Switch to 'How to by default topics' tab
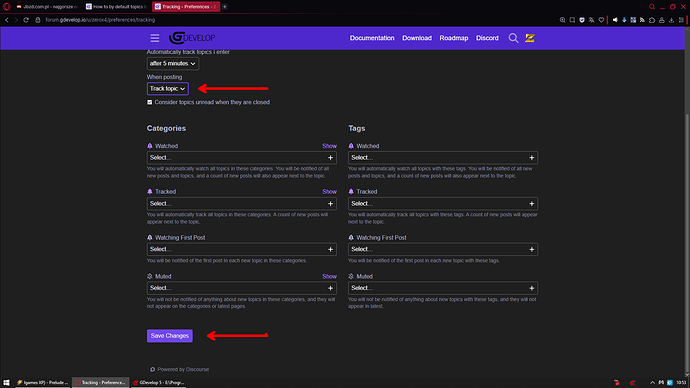 (x=117, y=7)
